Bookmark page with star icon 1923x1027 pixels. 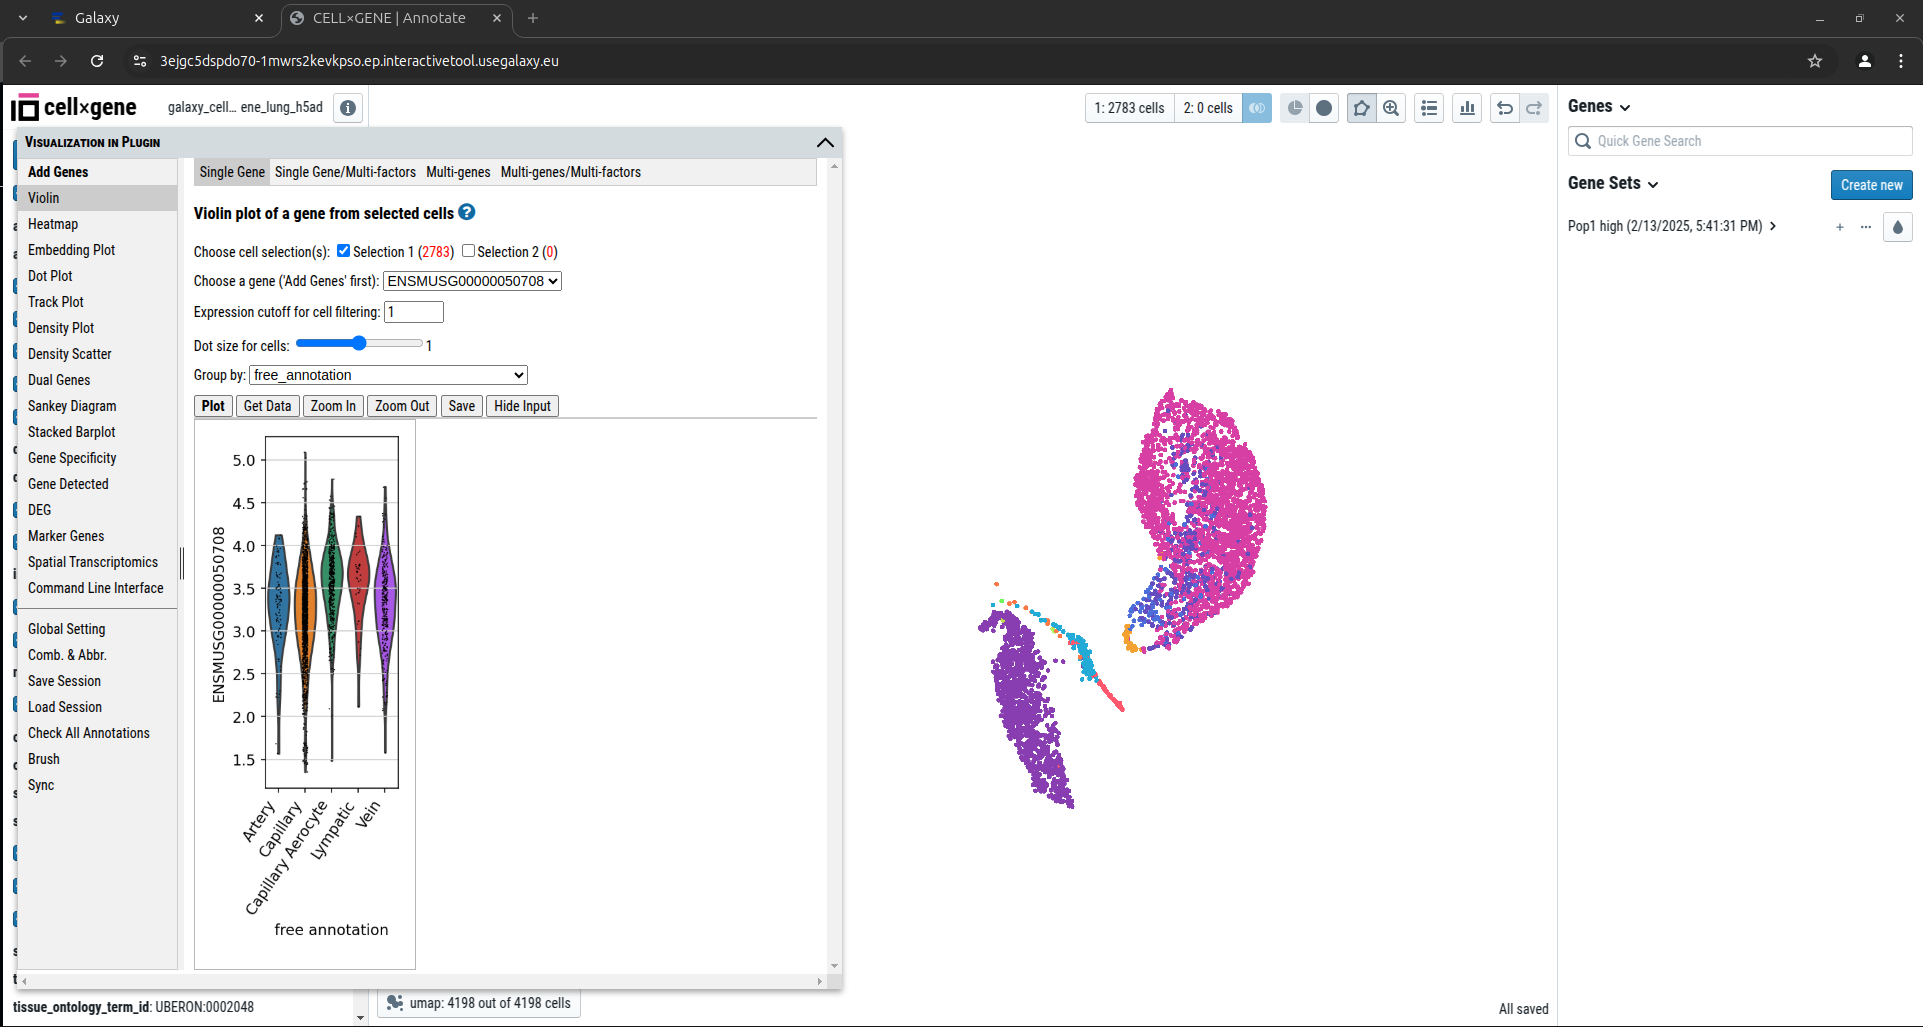pyautogui.click(x=1815, y=61)
